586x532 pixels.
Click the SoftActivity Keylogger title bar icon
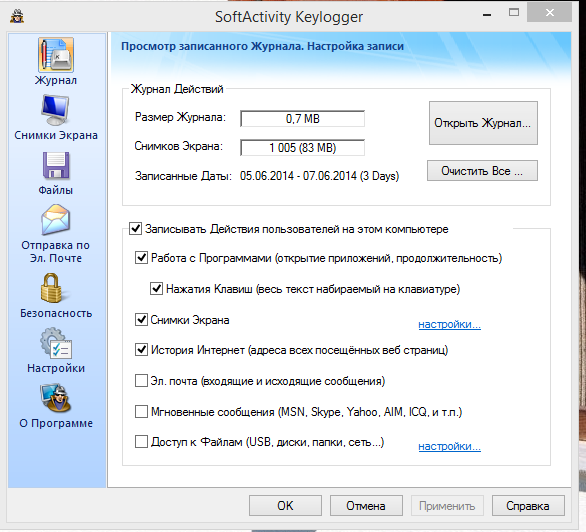click(x=17, y=16)
